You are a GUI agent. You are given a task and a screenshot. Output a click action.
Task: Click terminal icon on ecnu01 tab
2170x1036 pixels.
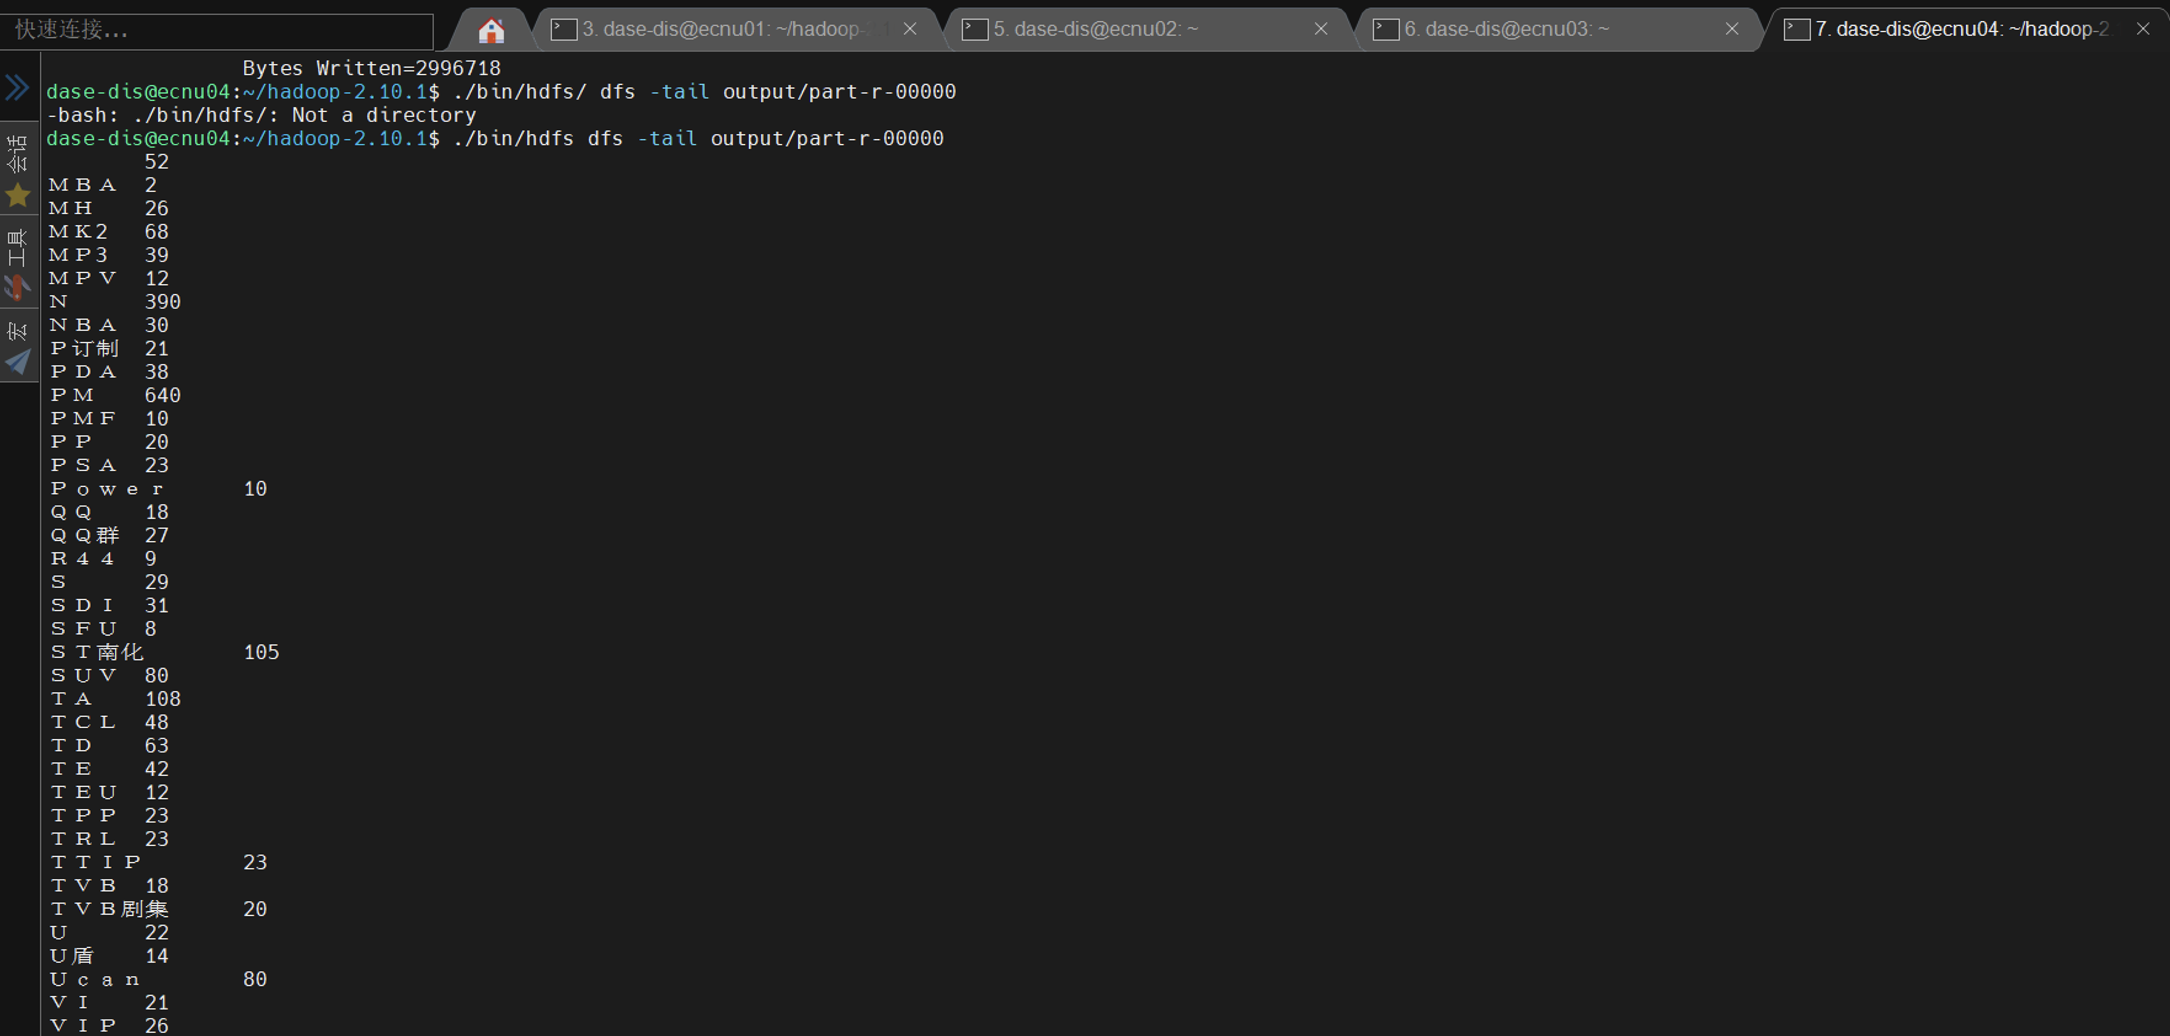[564, 29]
